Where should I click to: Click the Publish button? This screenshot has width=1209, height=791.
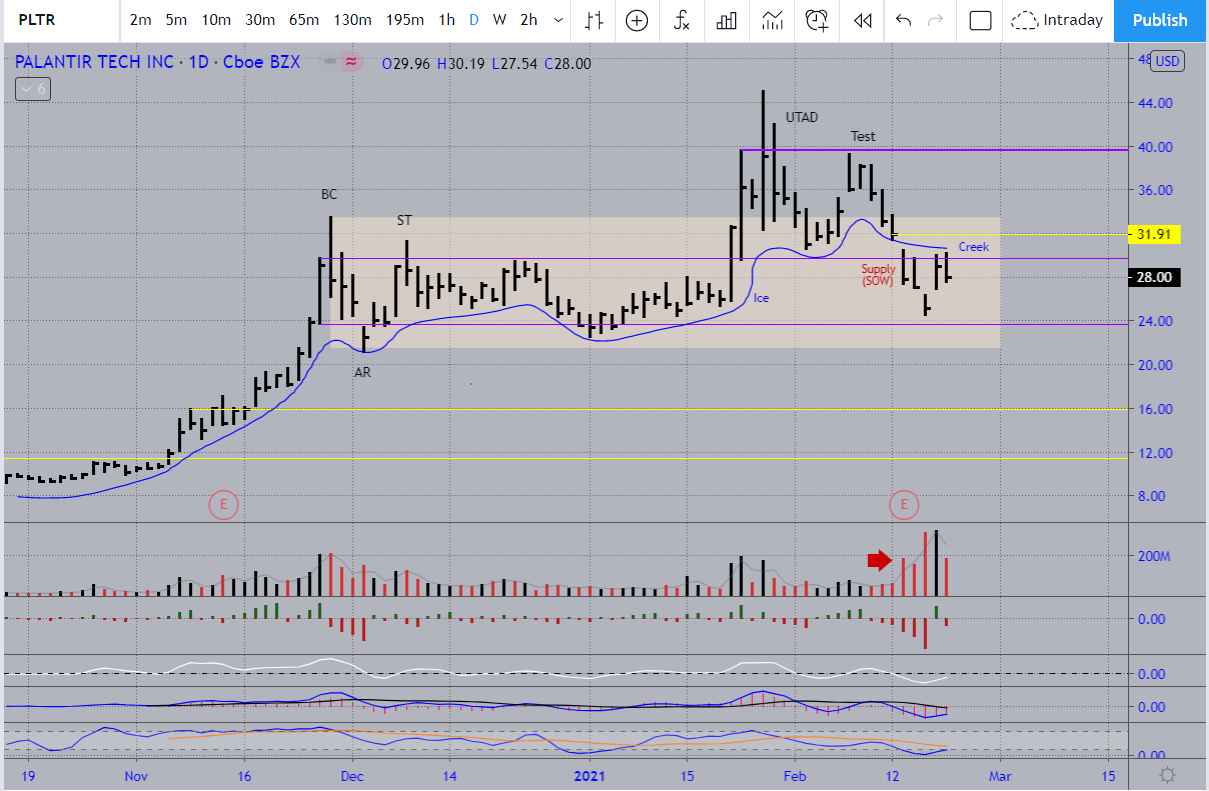1160,20
